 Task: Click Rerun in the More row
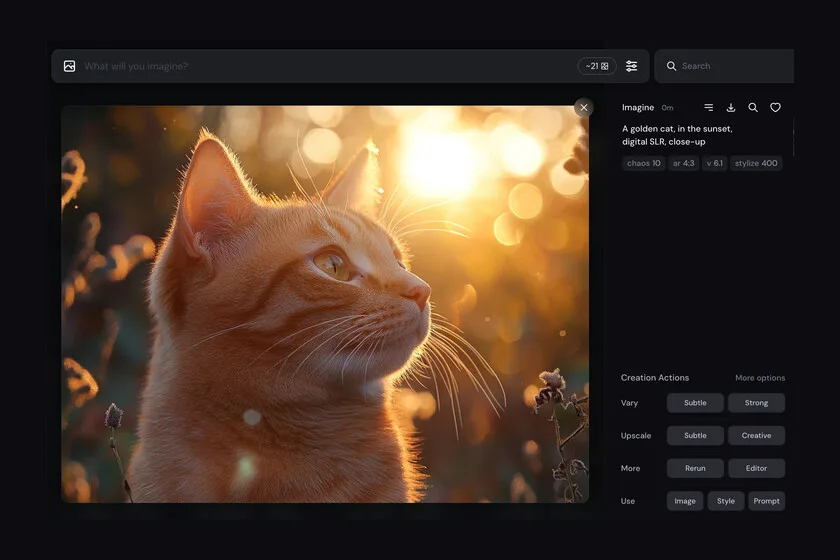695,468
